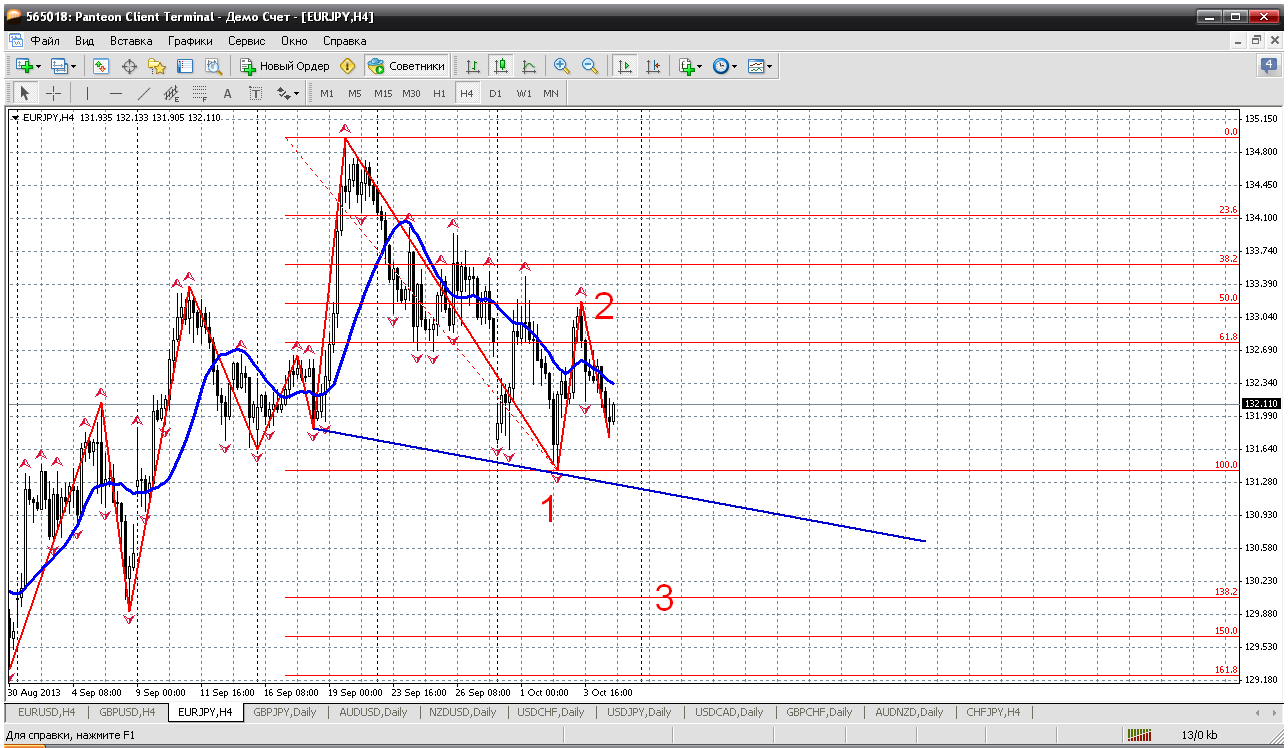Screen dimensions: 1288x748
Task: Switch timeframe to MN
Action: (551, 93)
